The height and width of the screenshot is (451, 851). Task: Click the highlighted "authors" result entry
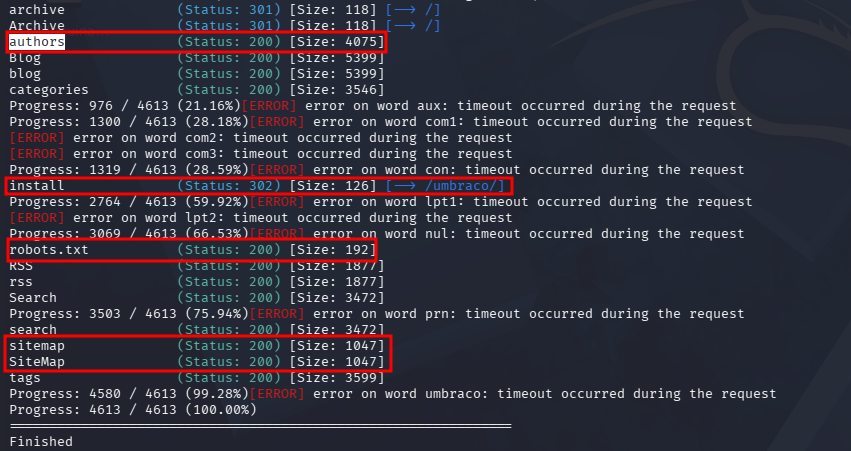[x=37, y=42]
